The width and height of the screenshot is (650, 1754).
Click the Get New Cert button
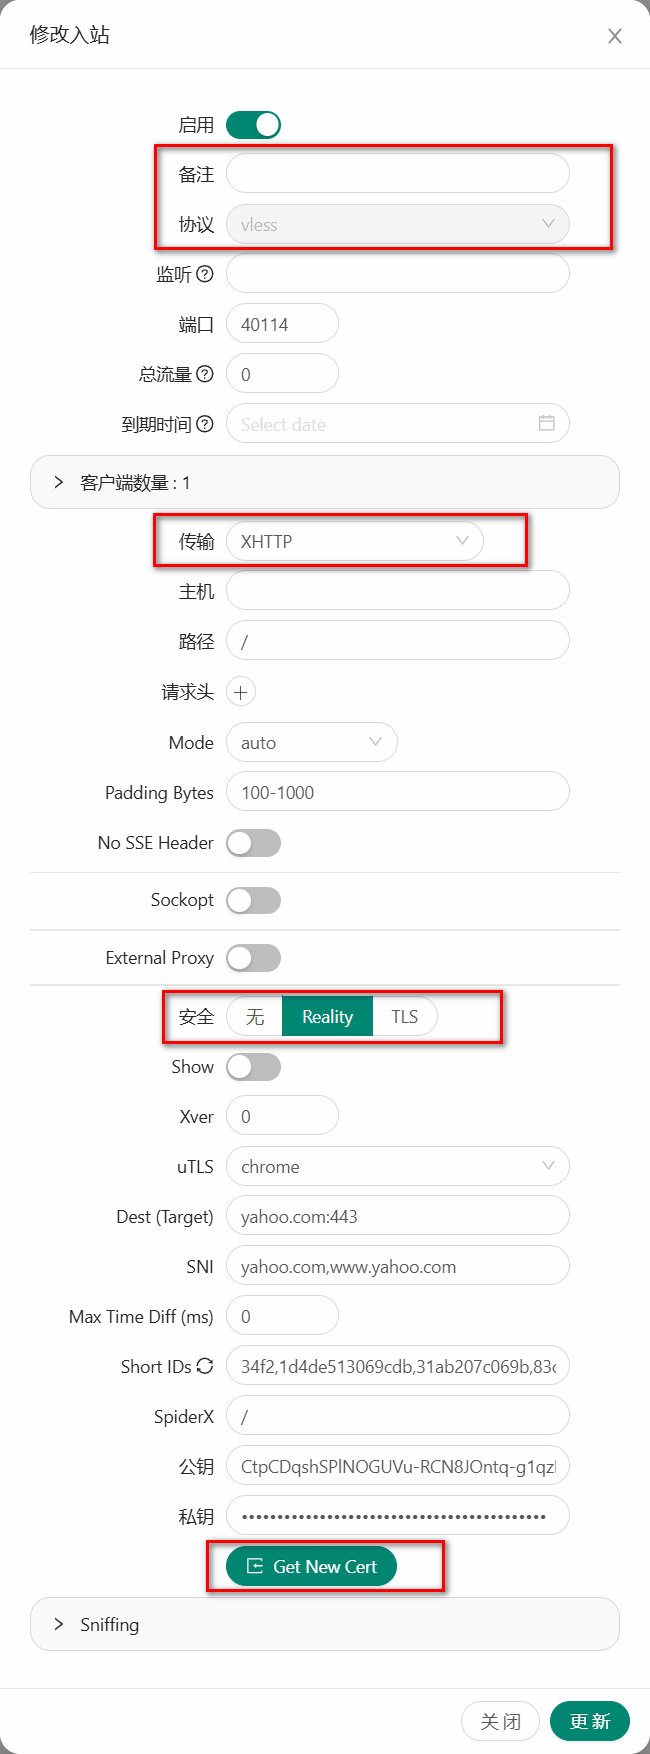click(x=311, y=1566)
